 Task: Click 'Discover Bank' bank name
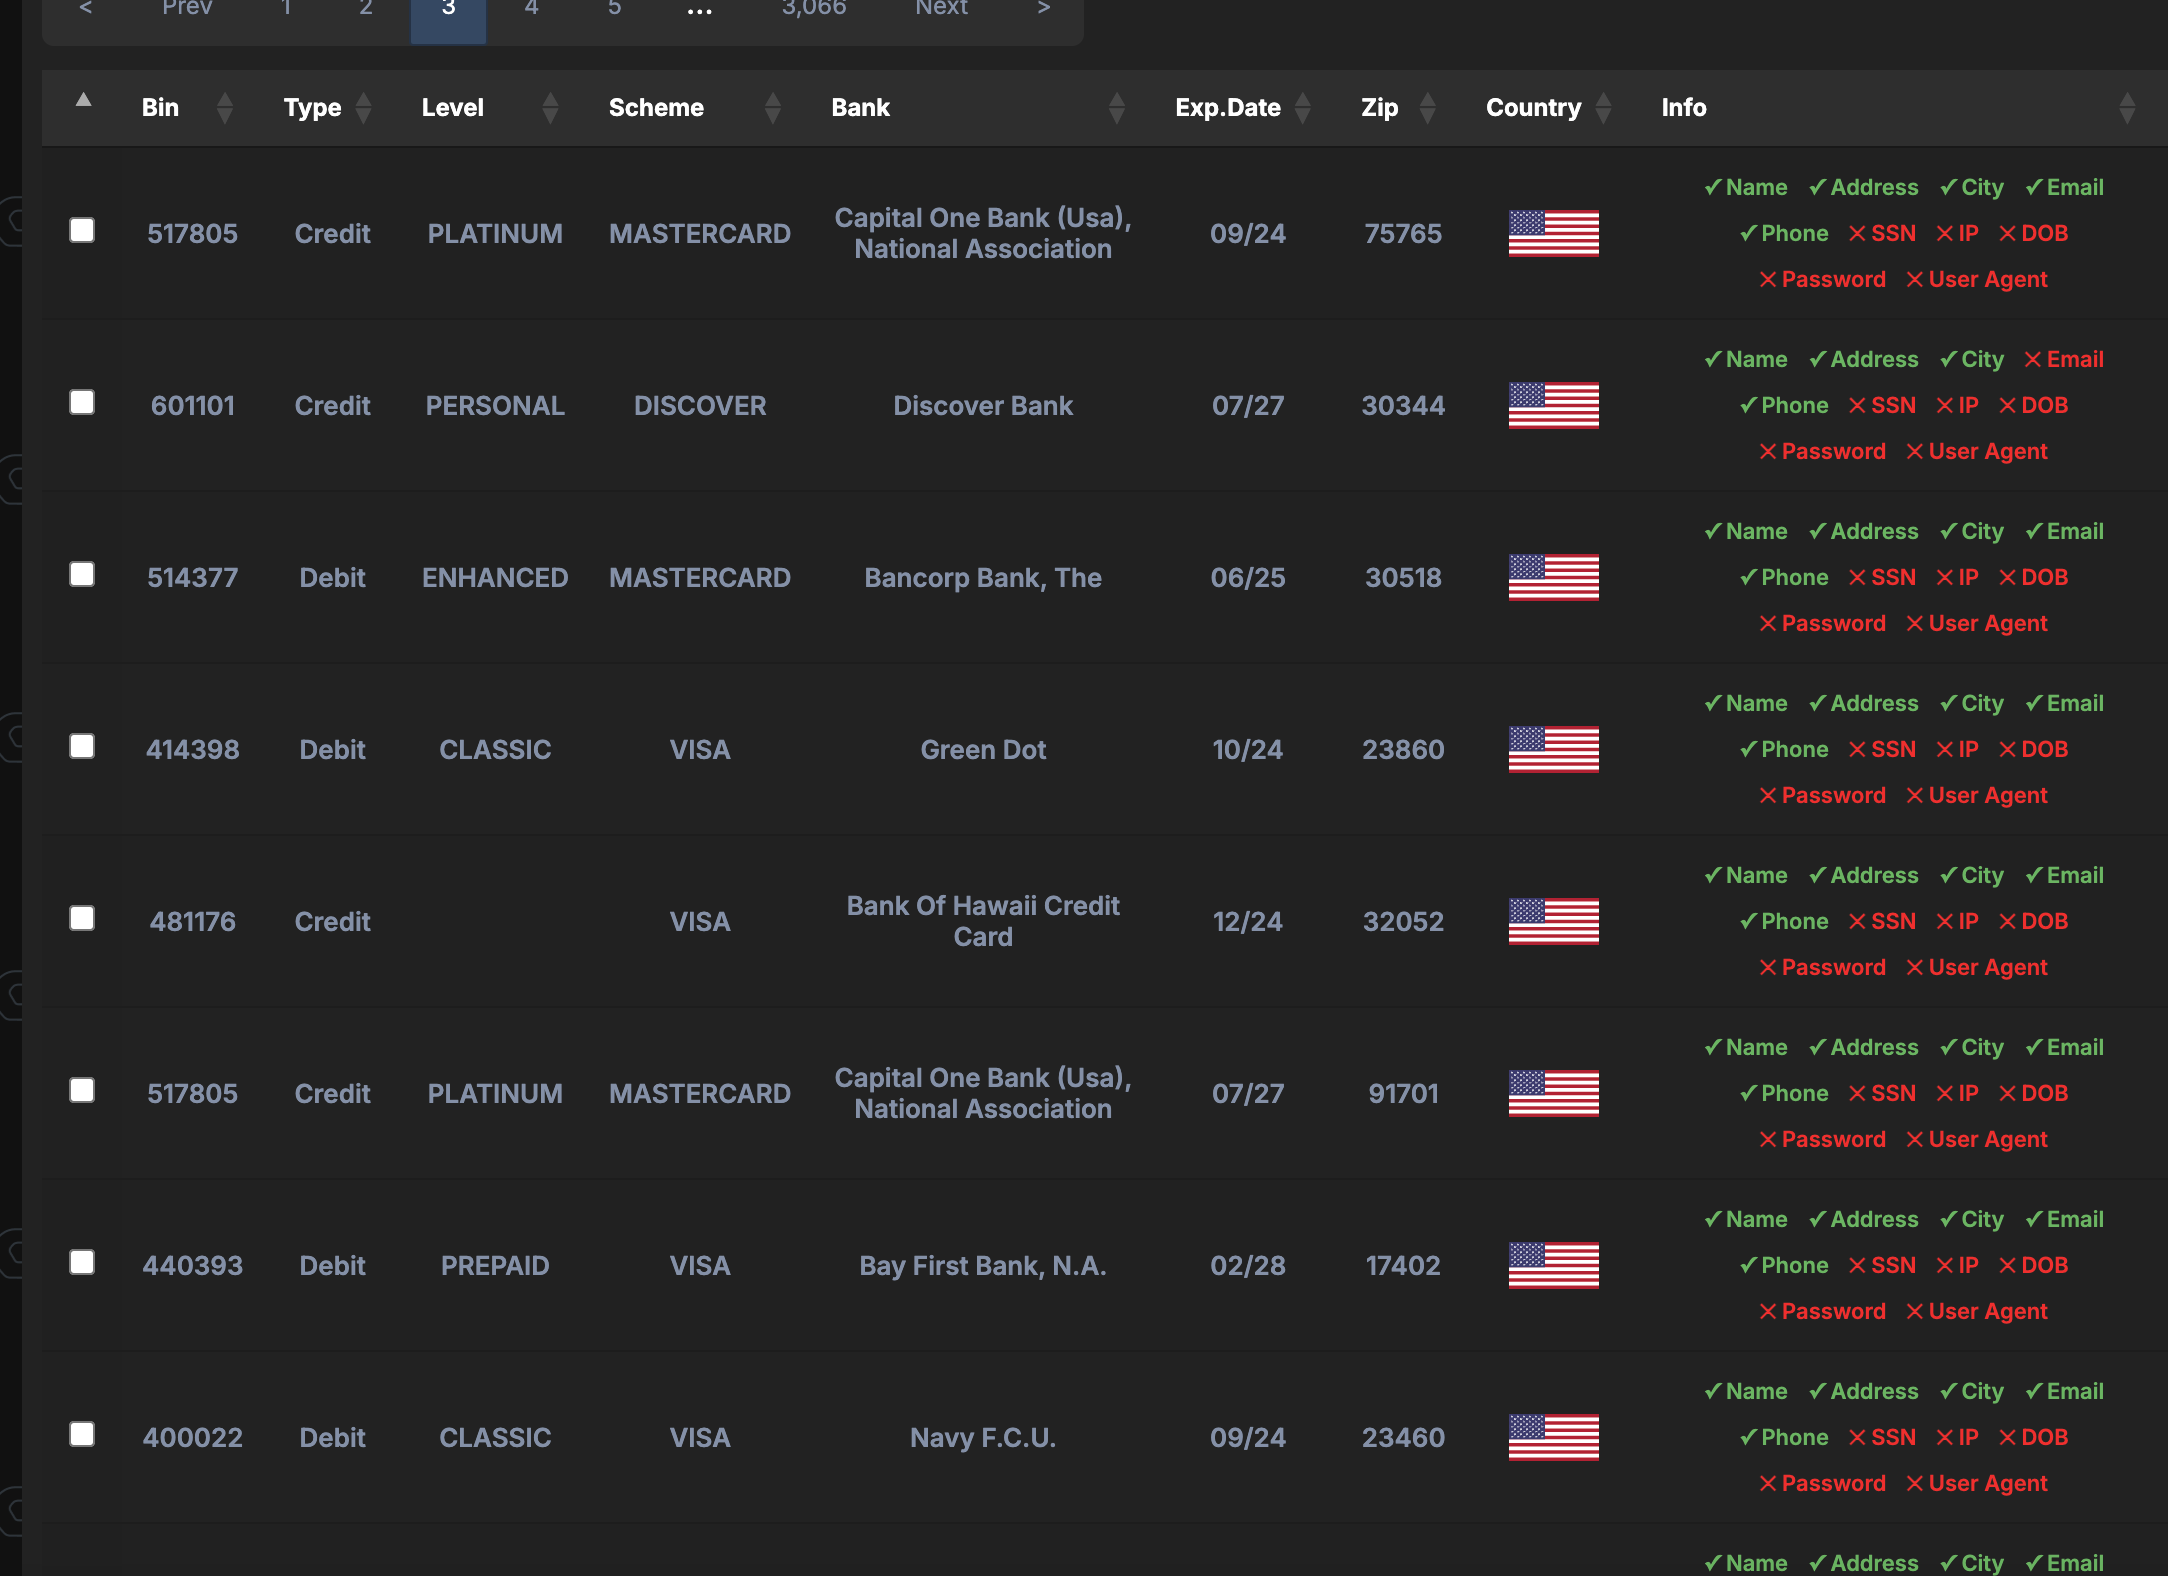[x=983, y=406]
